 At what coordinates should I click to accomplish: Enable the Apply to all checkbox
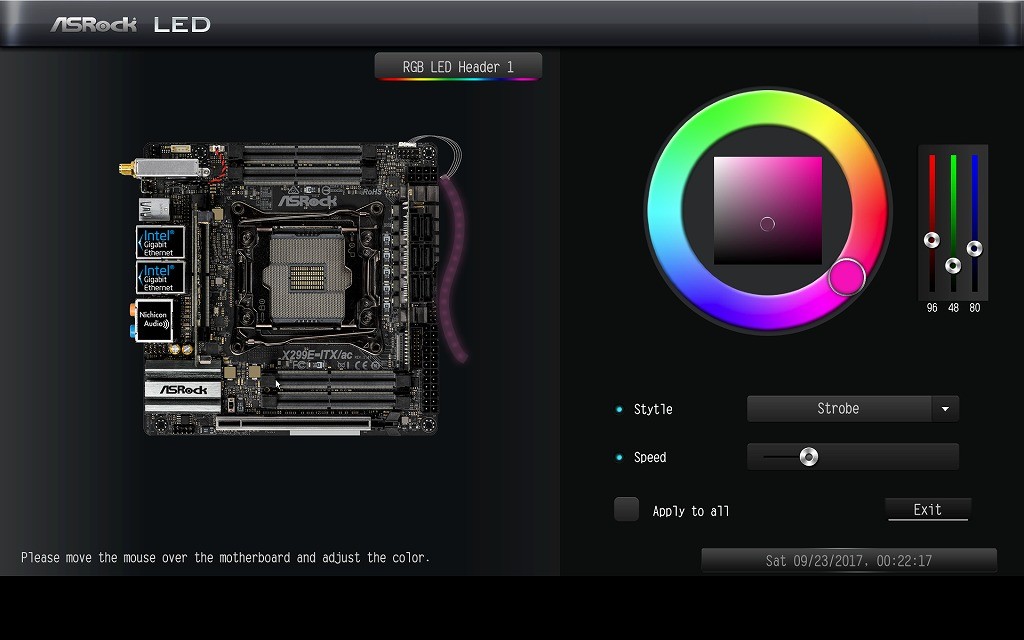pyautogui.click(x=626, y=509)
